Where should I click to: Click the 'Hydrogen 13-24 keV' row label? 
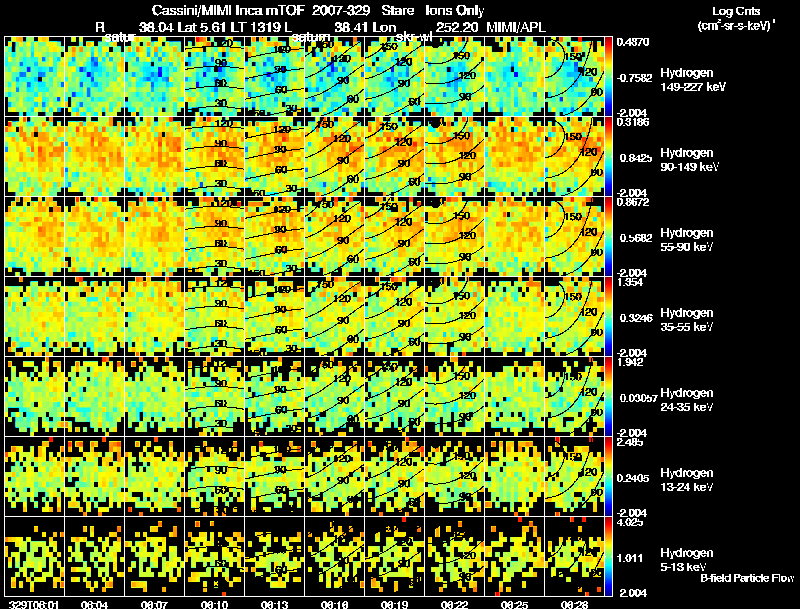click(686, 480)
